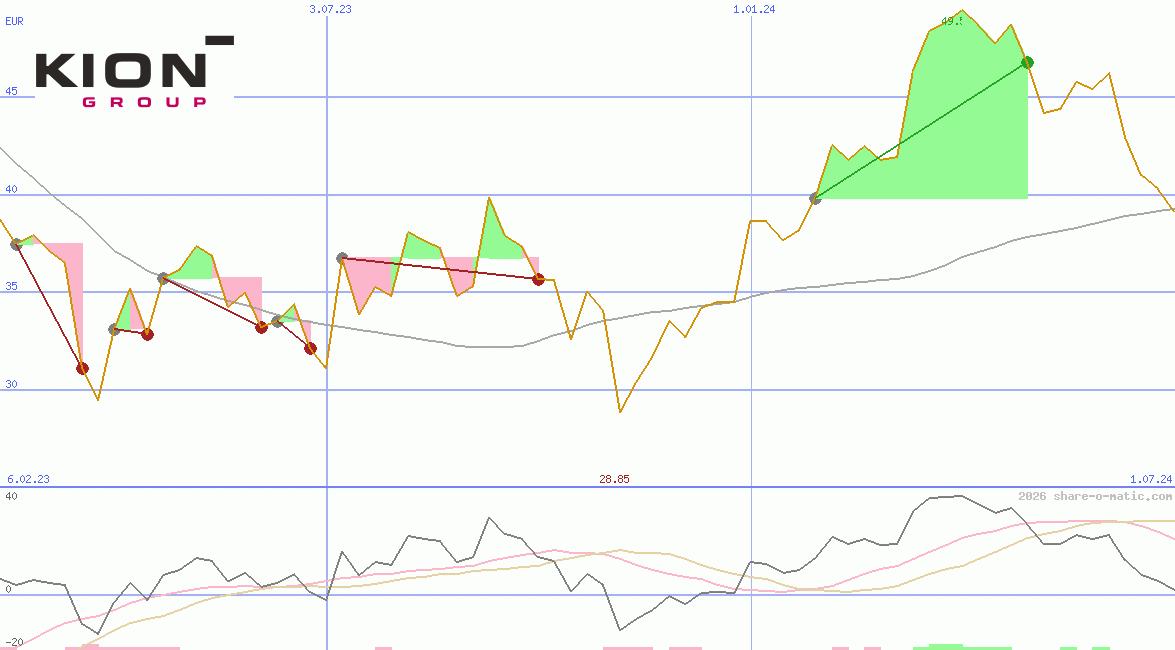
Task: Click the green sell marker on the winning trade
Action: [x=1027, y=62]
